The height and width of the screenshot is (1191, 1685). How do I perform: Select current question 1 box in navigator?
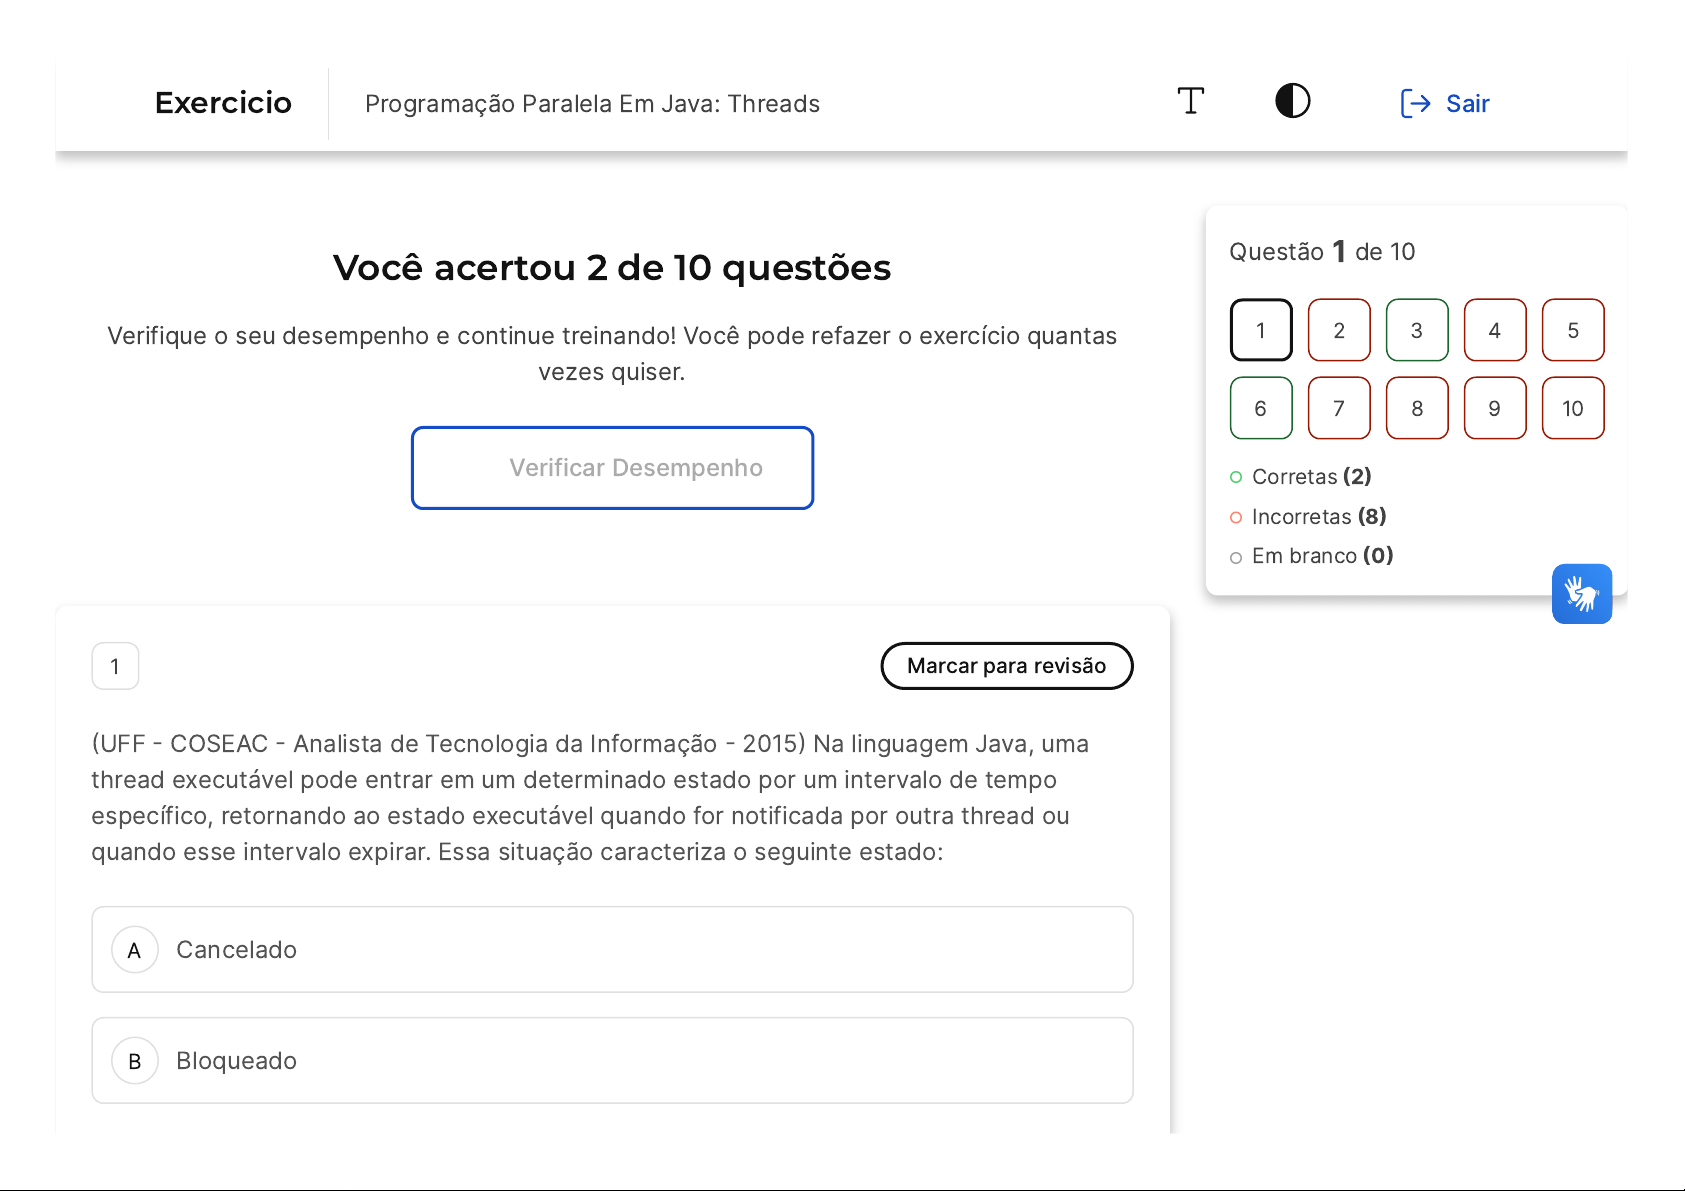[1261, 330]
